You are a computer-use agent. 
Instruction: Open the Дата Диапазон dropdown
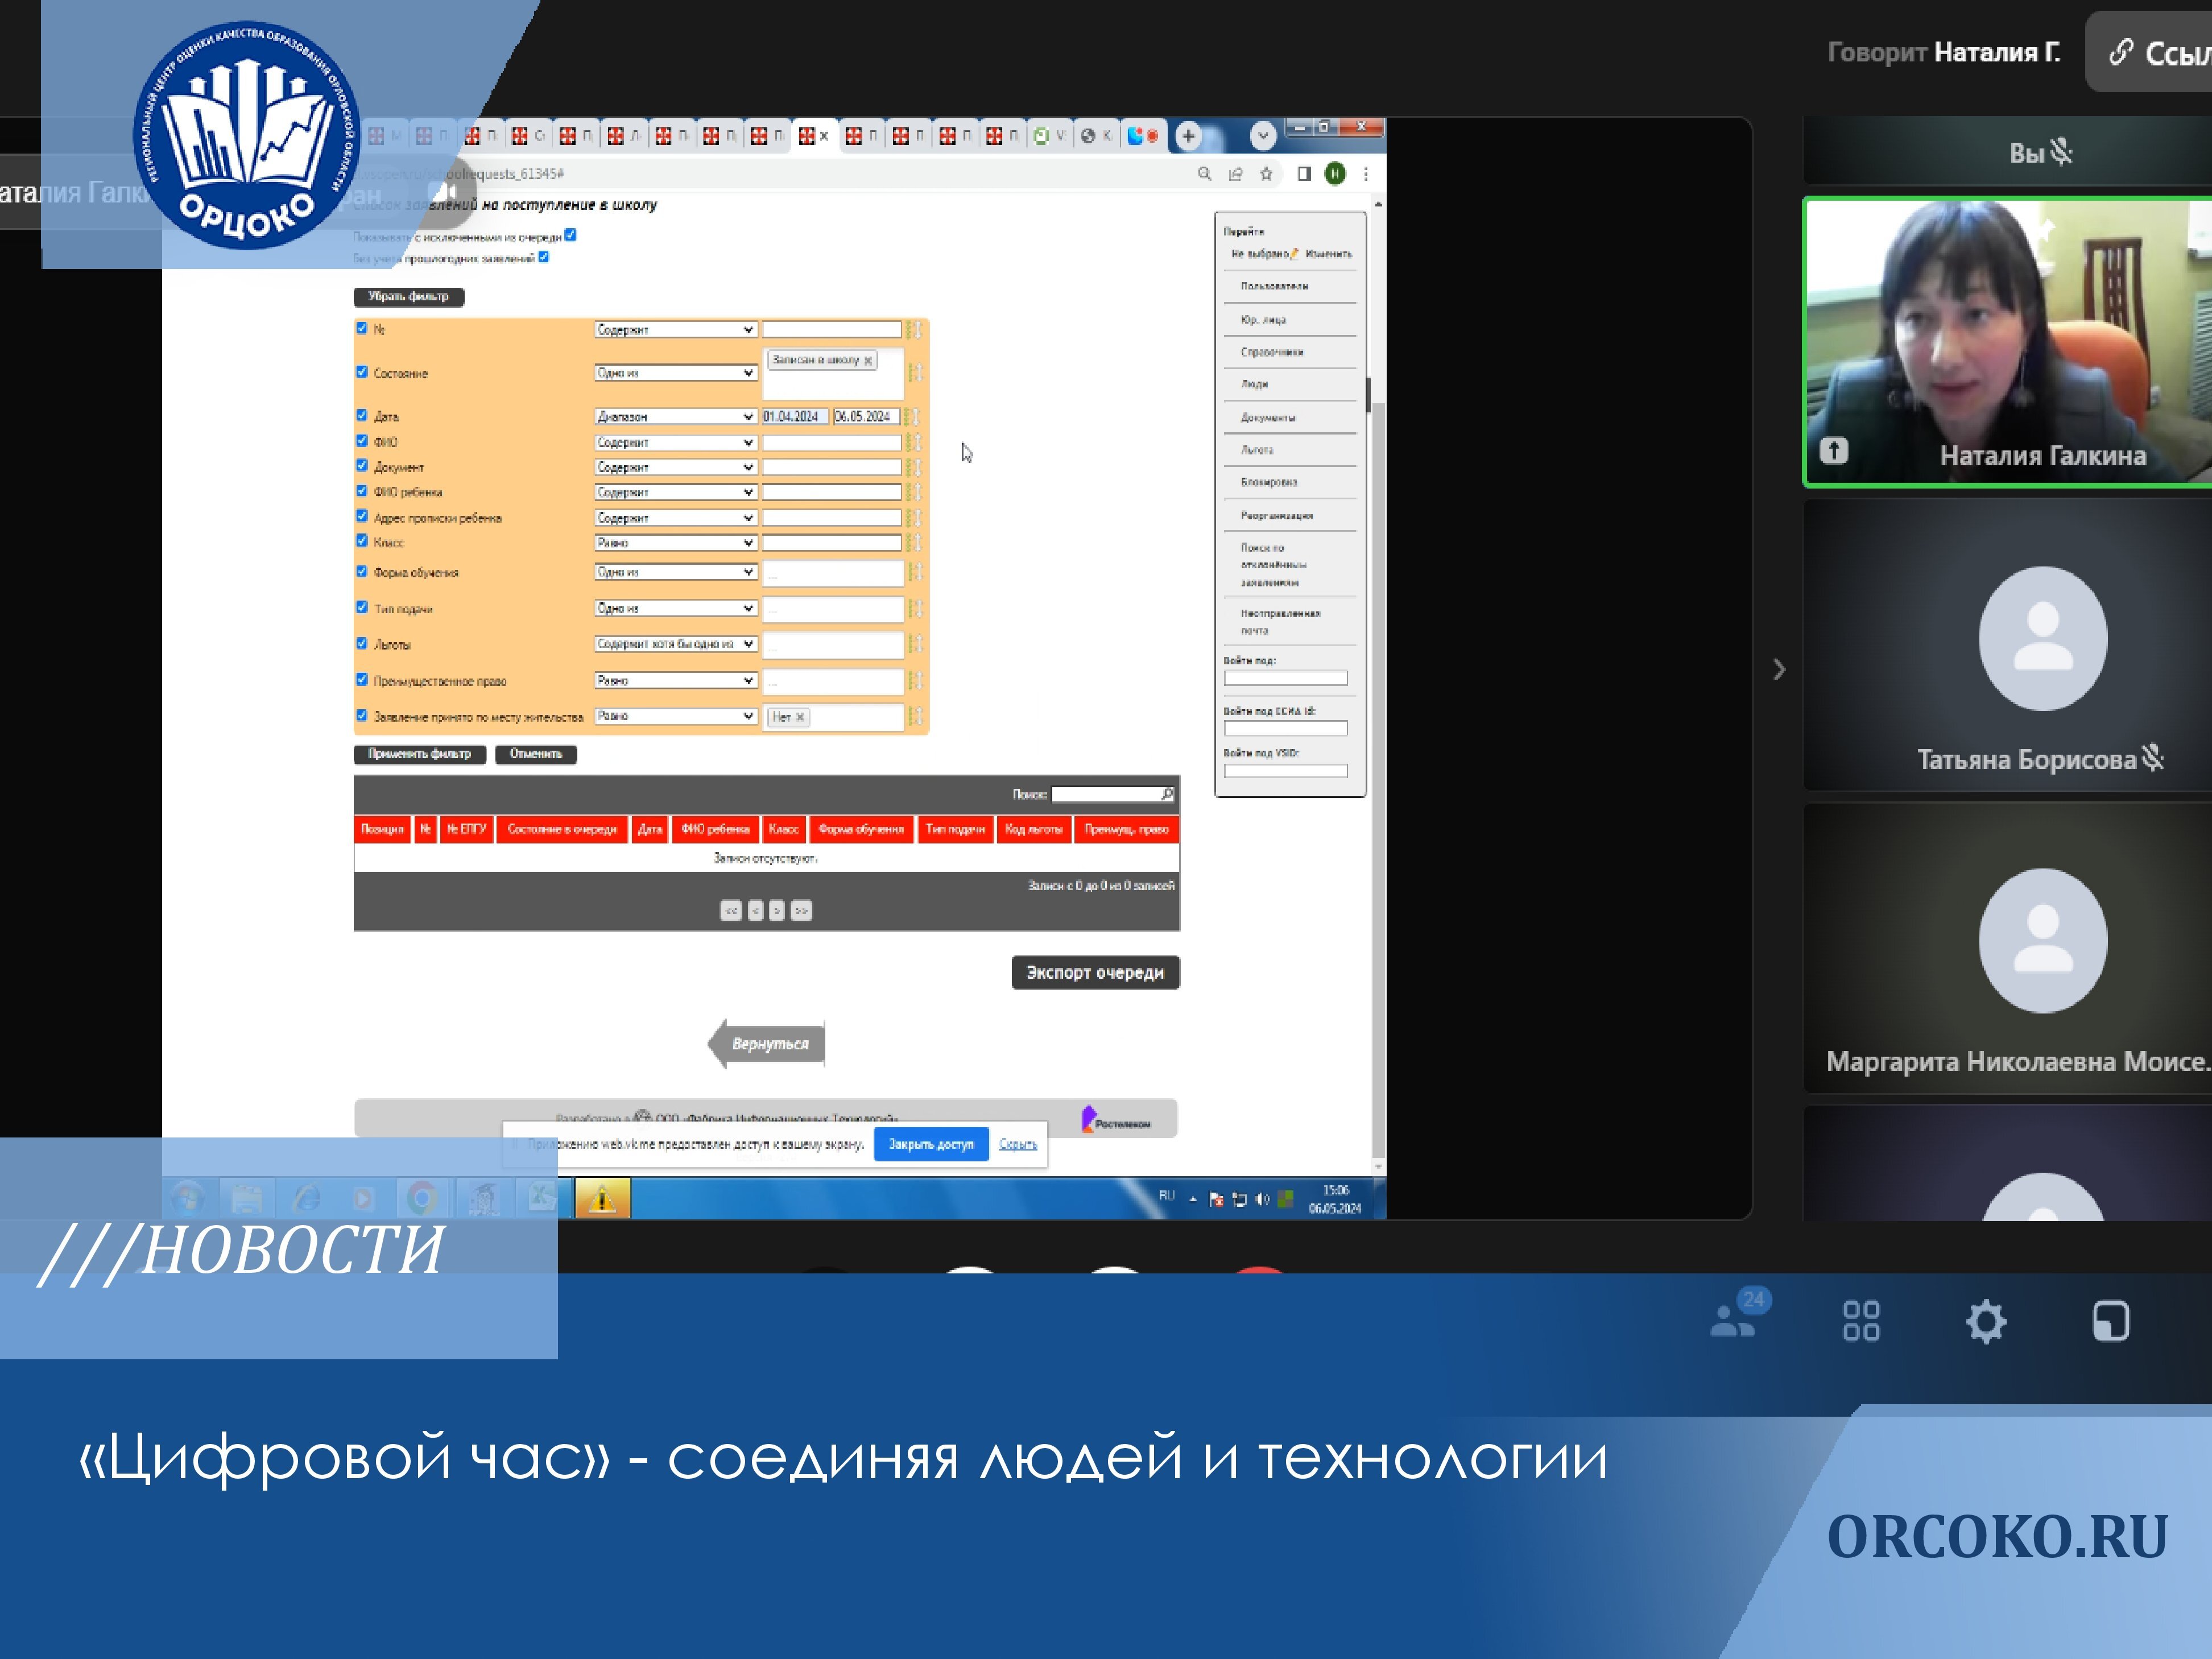(675, 416)
